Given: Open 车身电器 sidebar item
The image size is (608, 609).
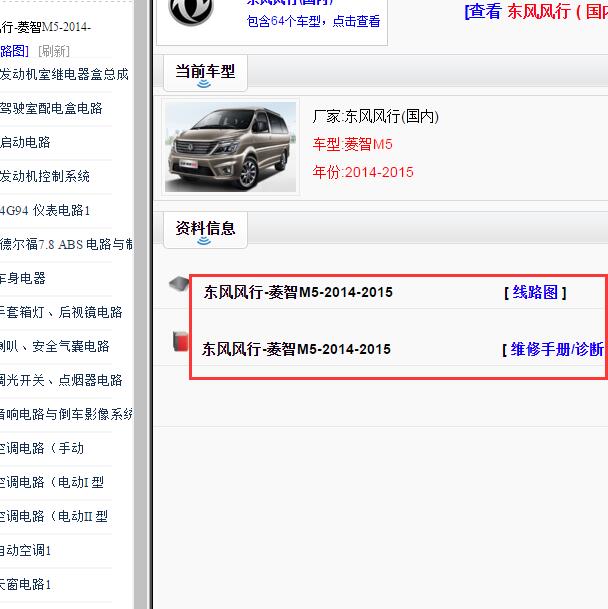Looking at the screenshot, I should 23,278.
